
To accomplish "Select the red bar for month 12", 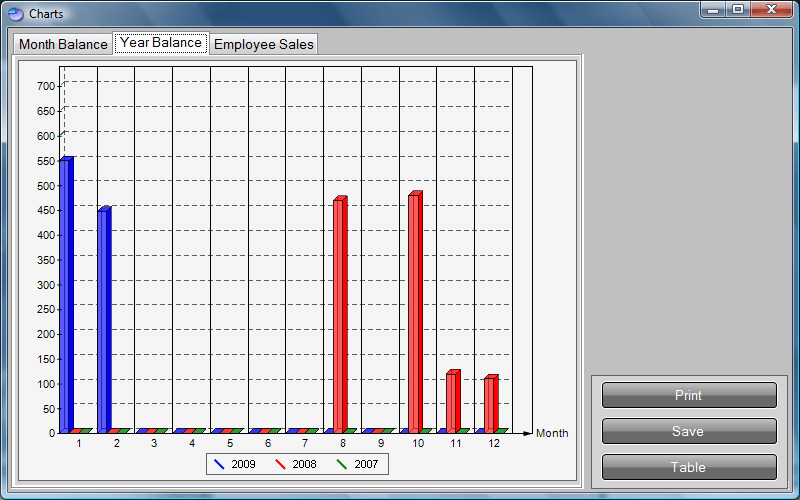I will coord(490,404).
